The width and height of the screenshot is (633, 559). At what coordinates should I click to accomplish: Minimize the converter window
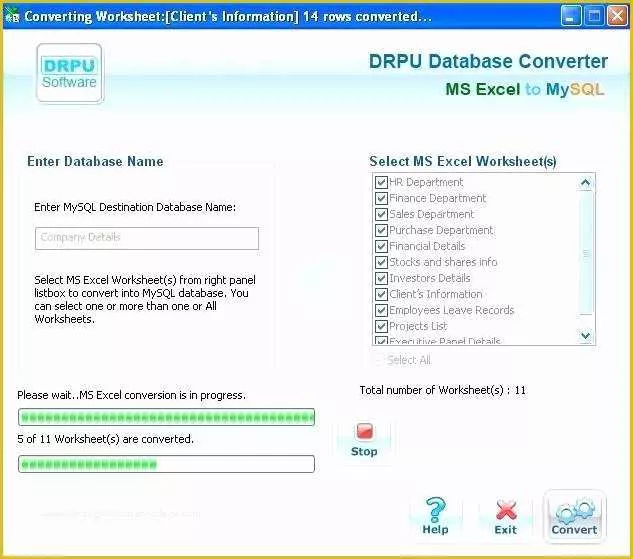[571, 16]
